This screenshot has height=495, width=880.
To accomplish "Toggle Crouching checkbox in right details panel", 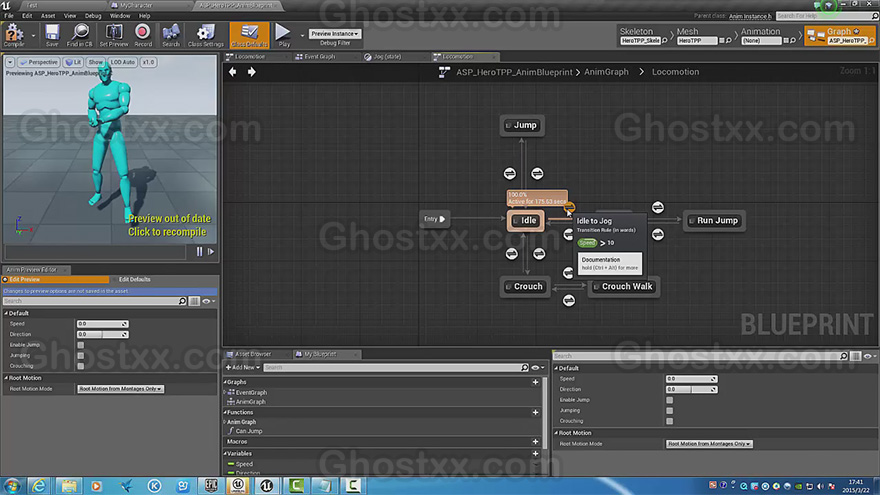I will pyautogui.click(x=670, y=421).
